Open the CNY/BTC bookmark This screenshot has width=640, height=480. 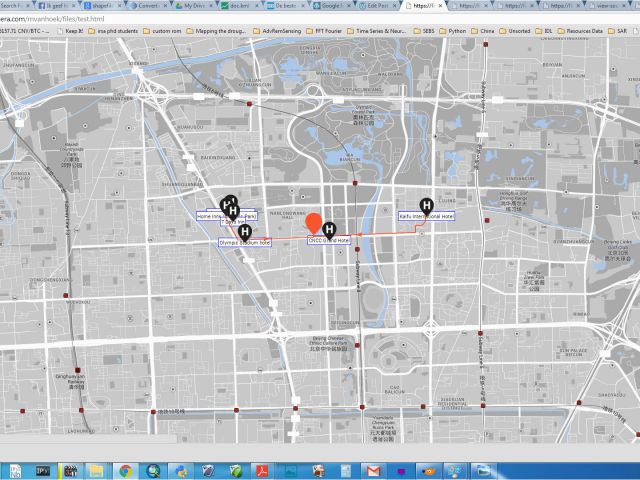tap(25, 31)
